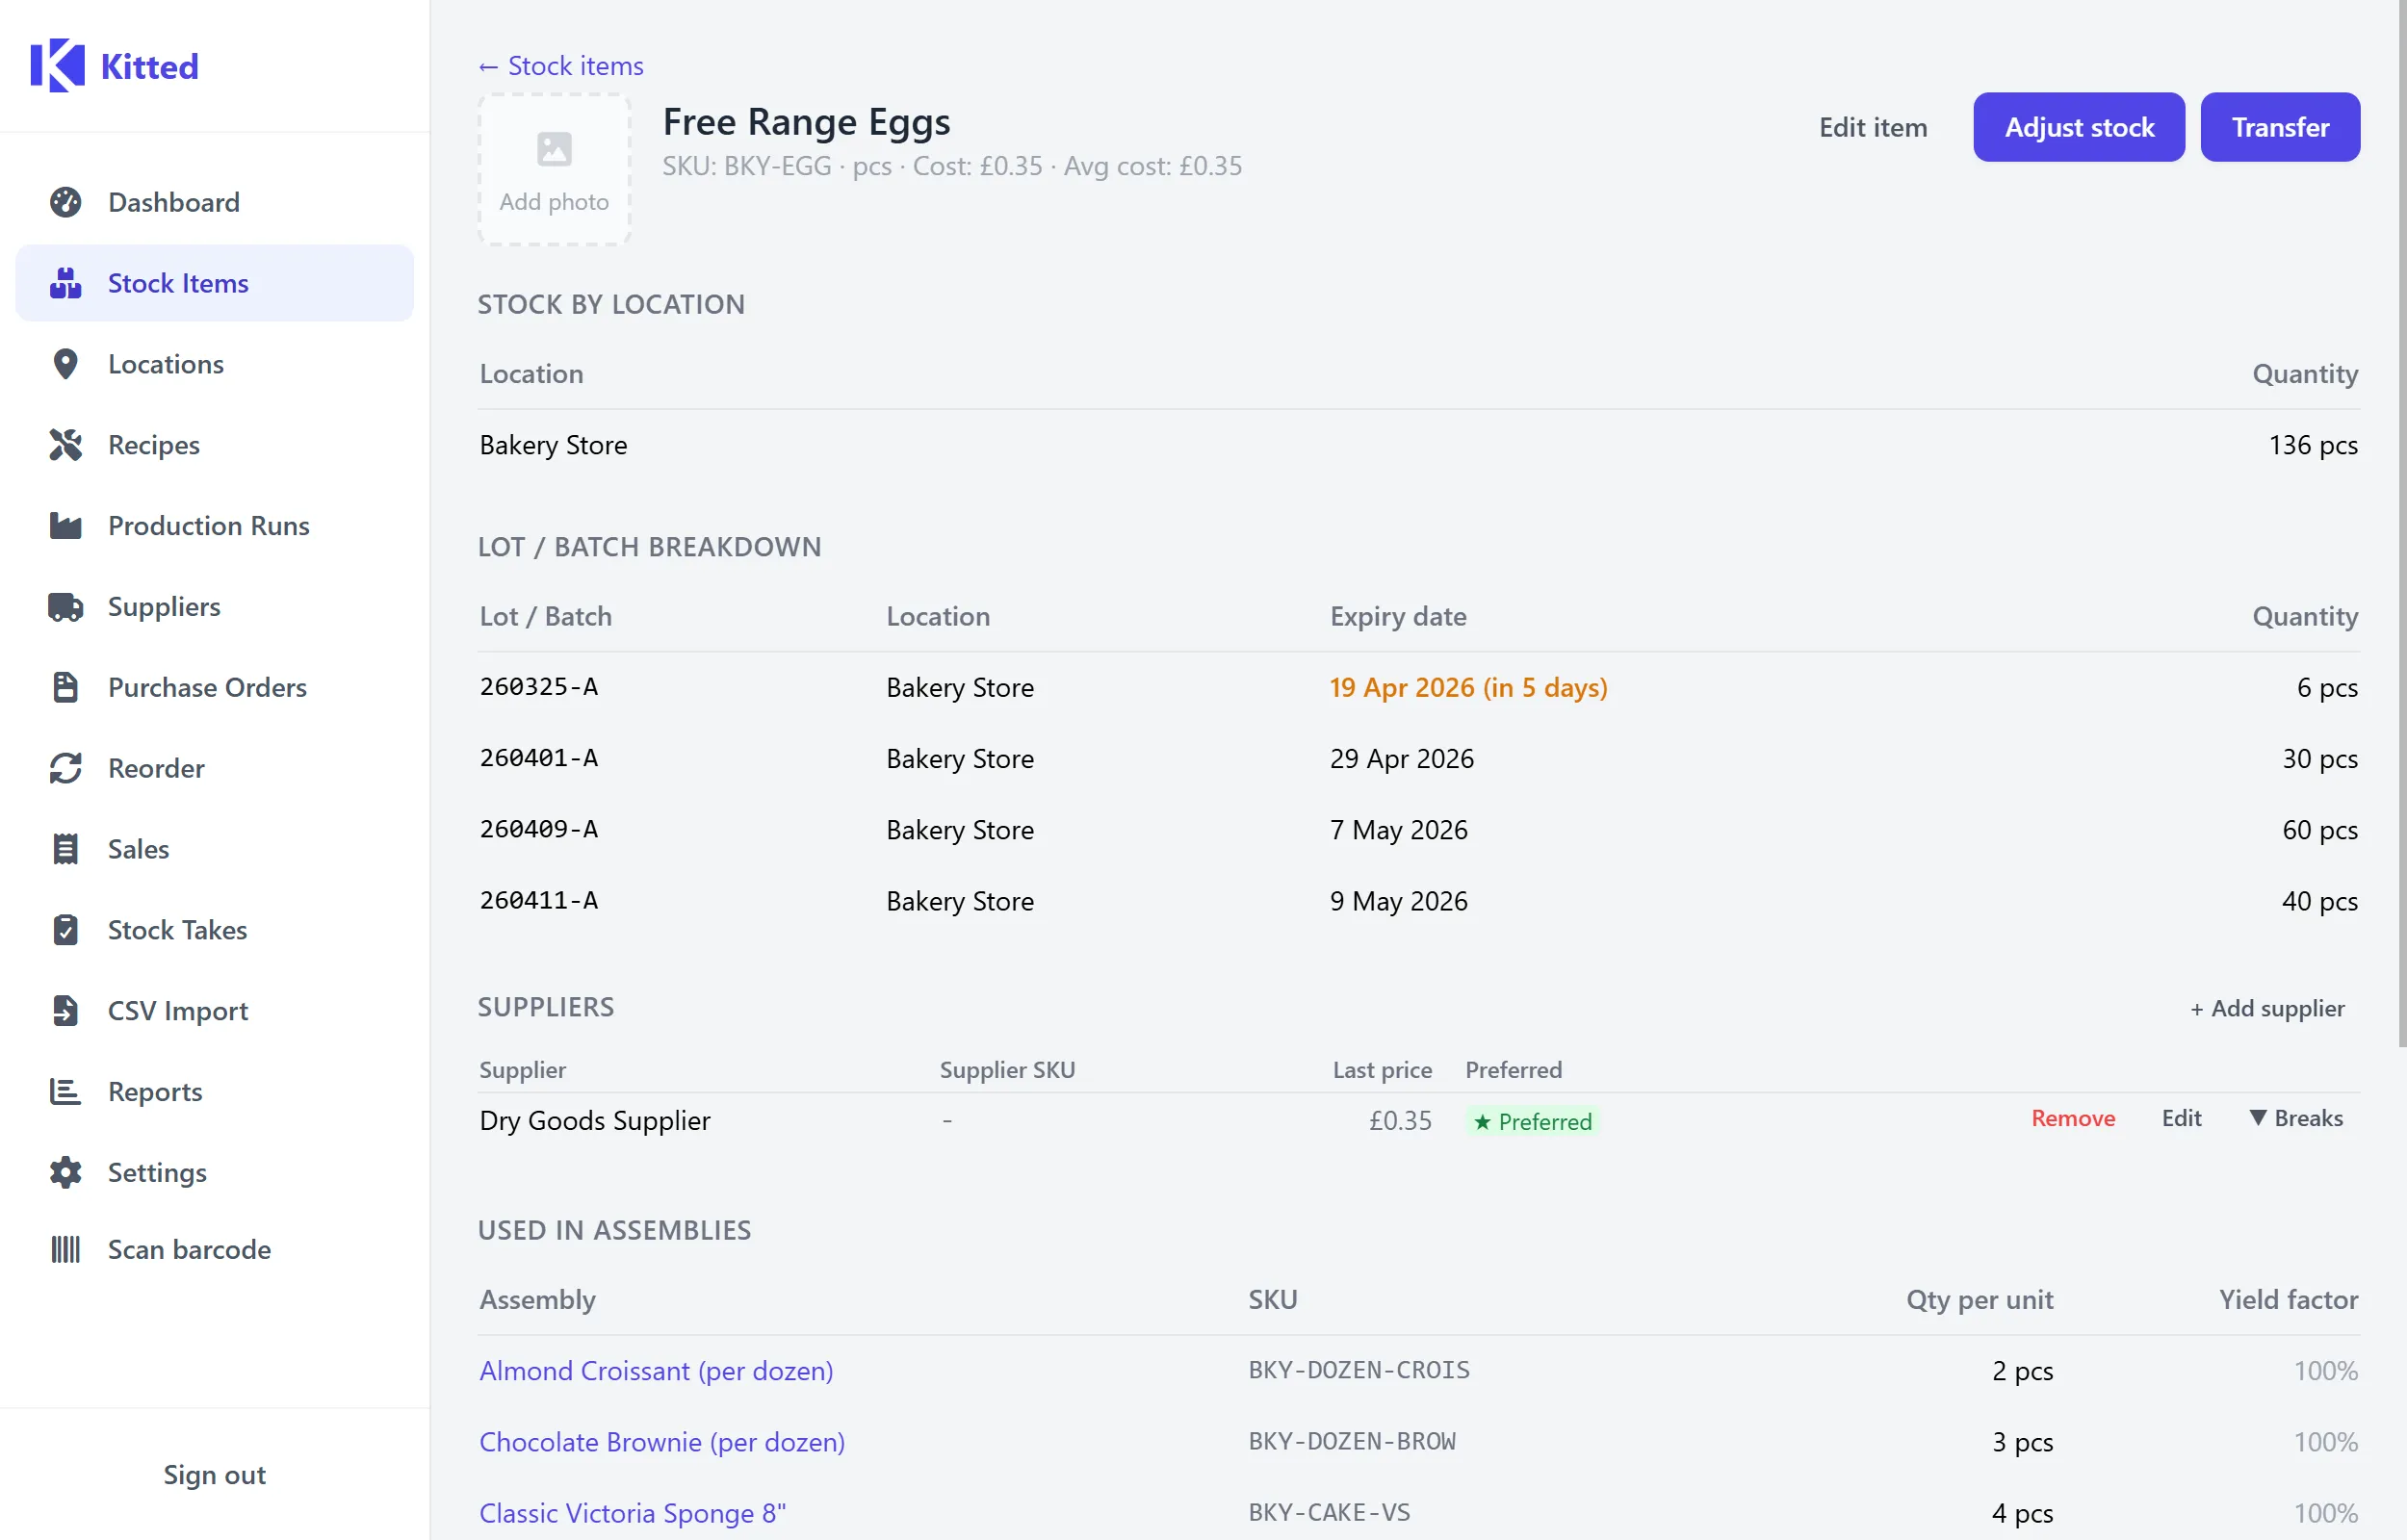The width and height of the screenshot is (2407, 1540).
Task: Click the Adjust stock button
Action: coord(2078,127)
